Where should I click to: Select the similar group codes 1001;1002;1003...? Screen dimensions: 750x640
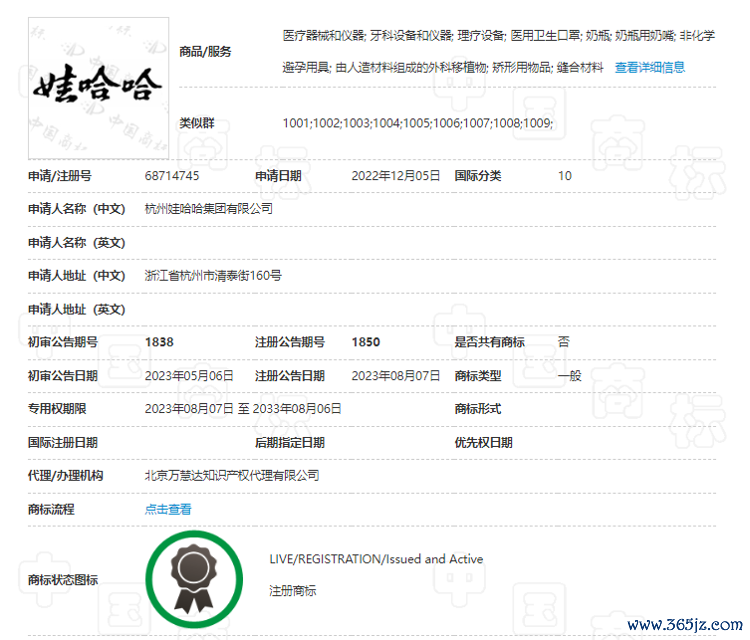(x=418, y=123)
